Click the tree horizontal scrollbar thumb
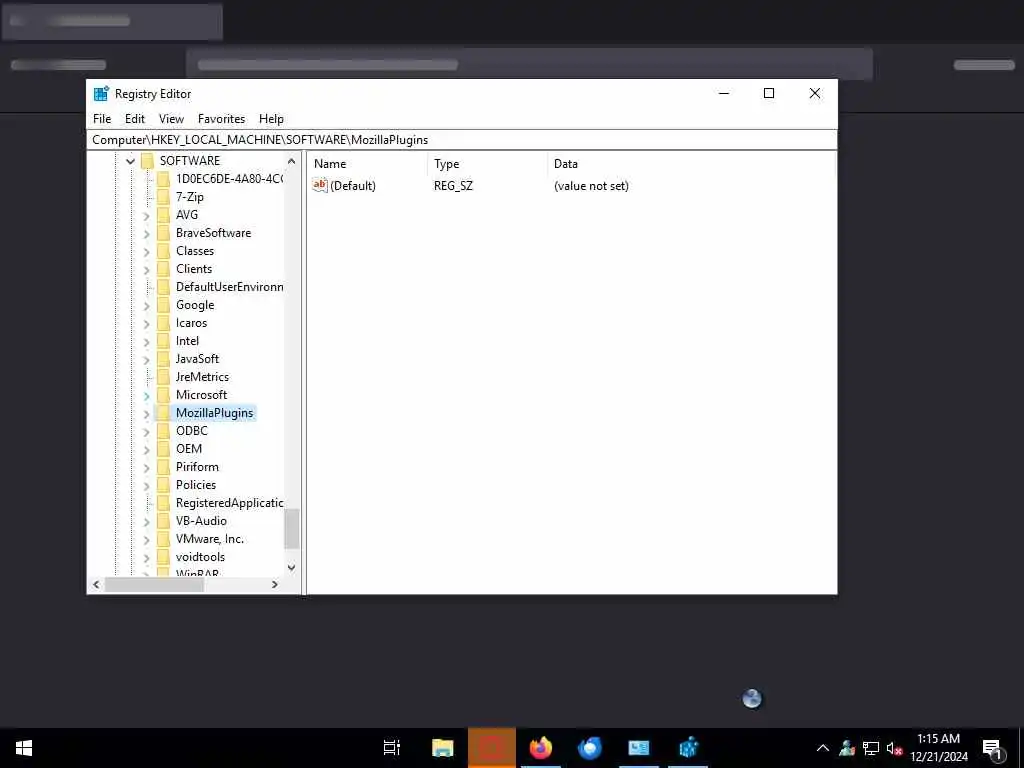 pos(154,584)
